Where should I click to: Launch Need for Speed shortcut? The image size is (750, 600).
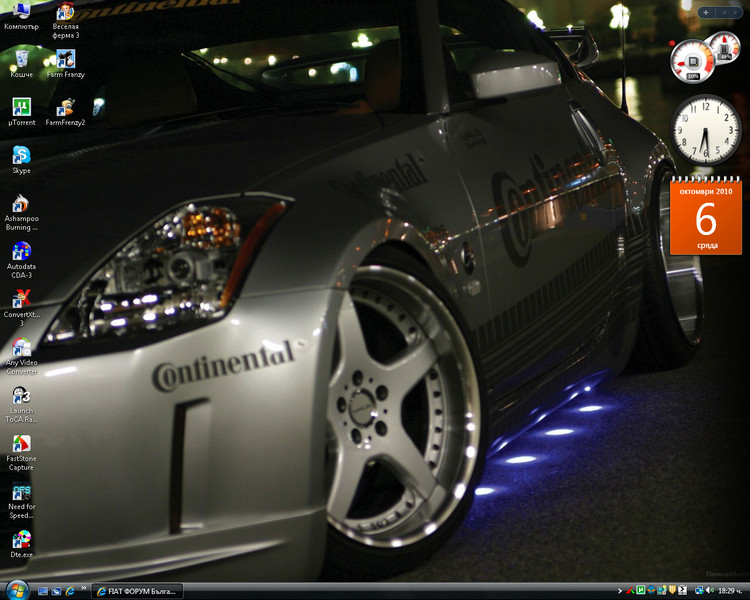pos(21,493)
